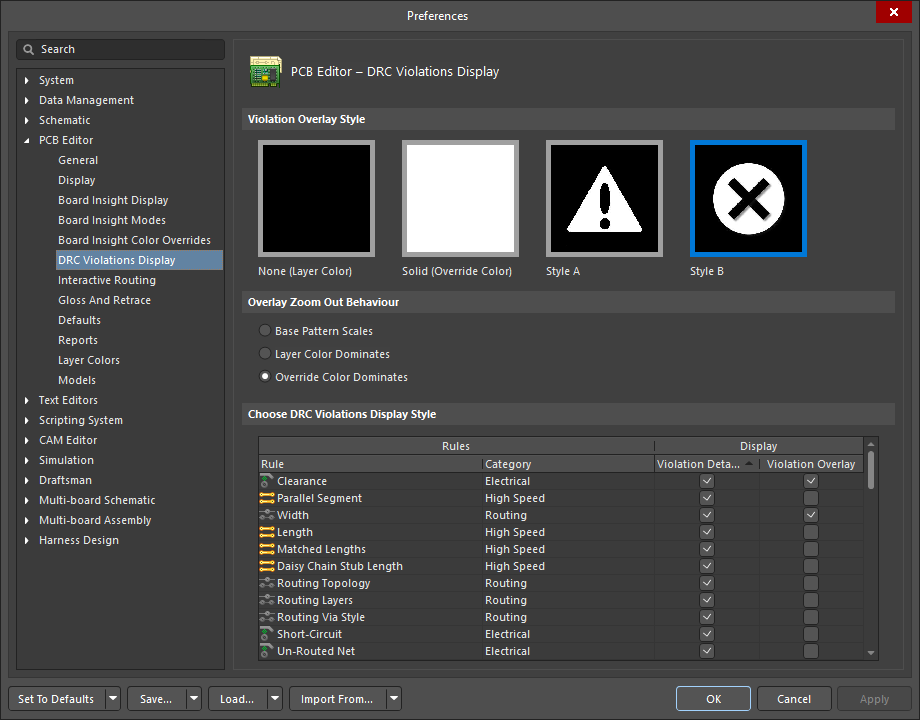The width and height of the screenshot is (920, 720).
Task: Click the Parallel Segment rule icon
Action: click(265, 498)
